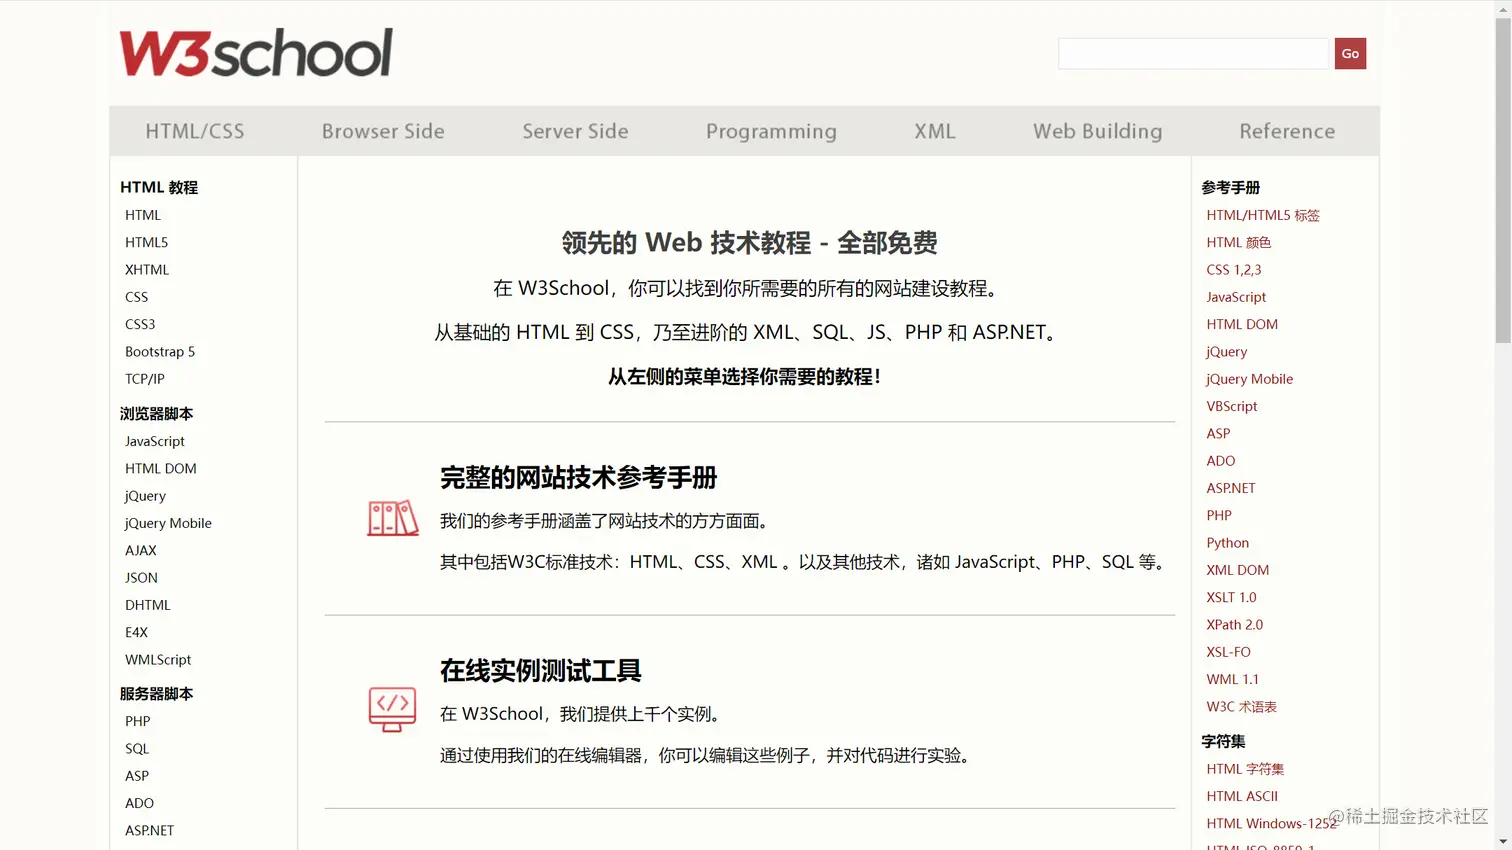Click the 在线实例测试工具 heading
The height and width of the screenshot is (850, 1512).
(x=541, y=671)
